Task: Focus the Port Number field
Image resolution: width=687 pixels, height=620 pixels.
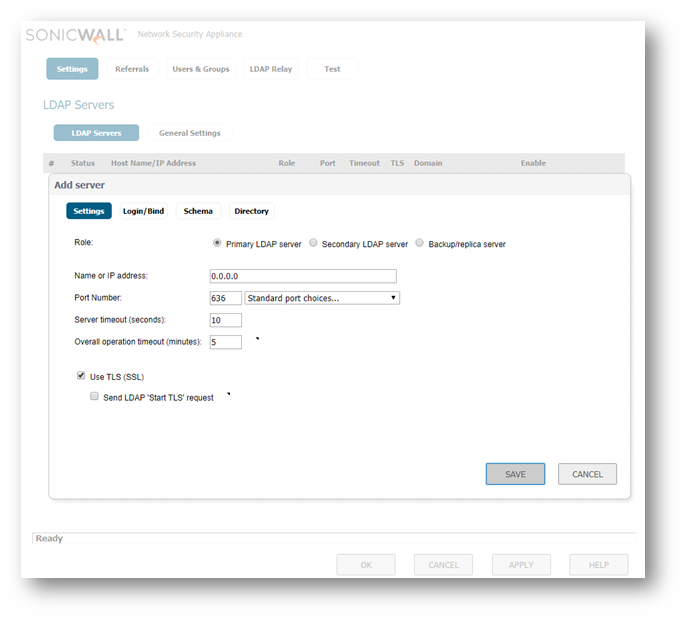Action: coord(225,298)
